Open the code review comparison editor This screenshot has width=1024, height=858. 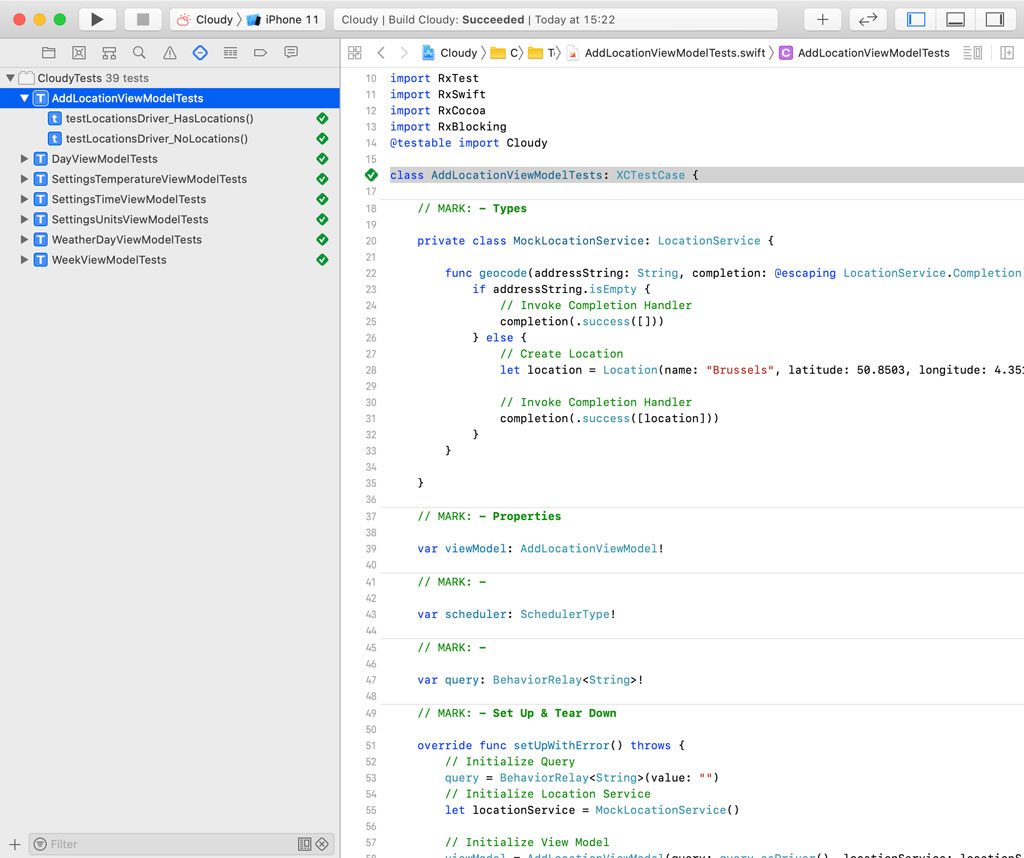pos(868,19)
